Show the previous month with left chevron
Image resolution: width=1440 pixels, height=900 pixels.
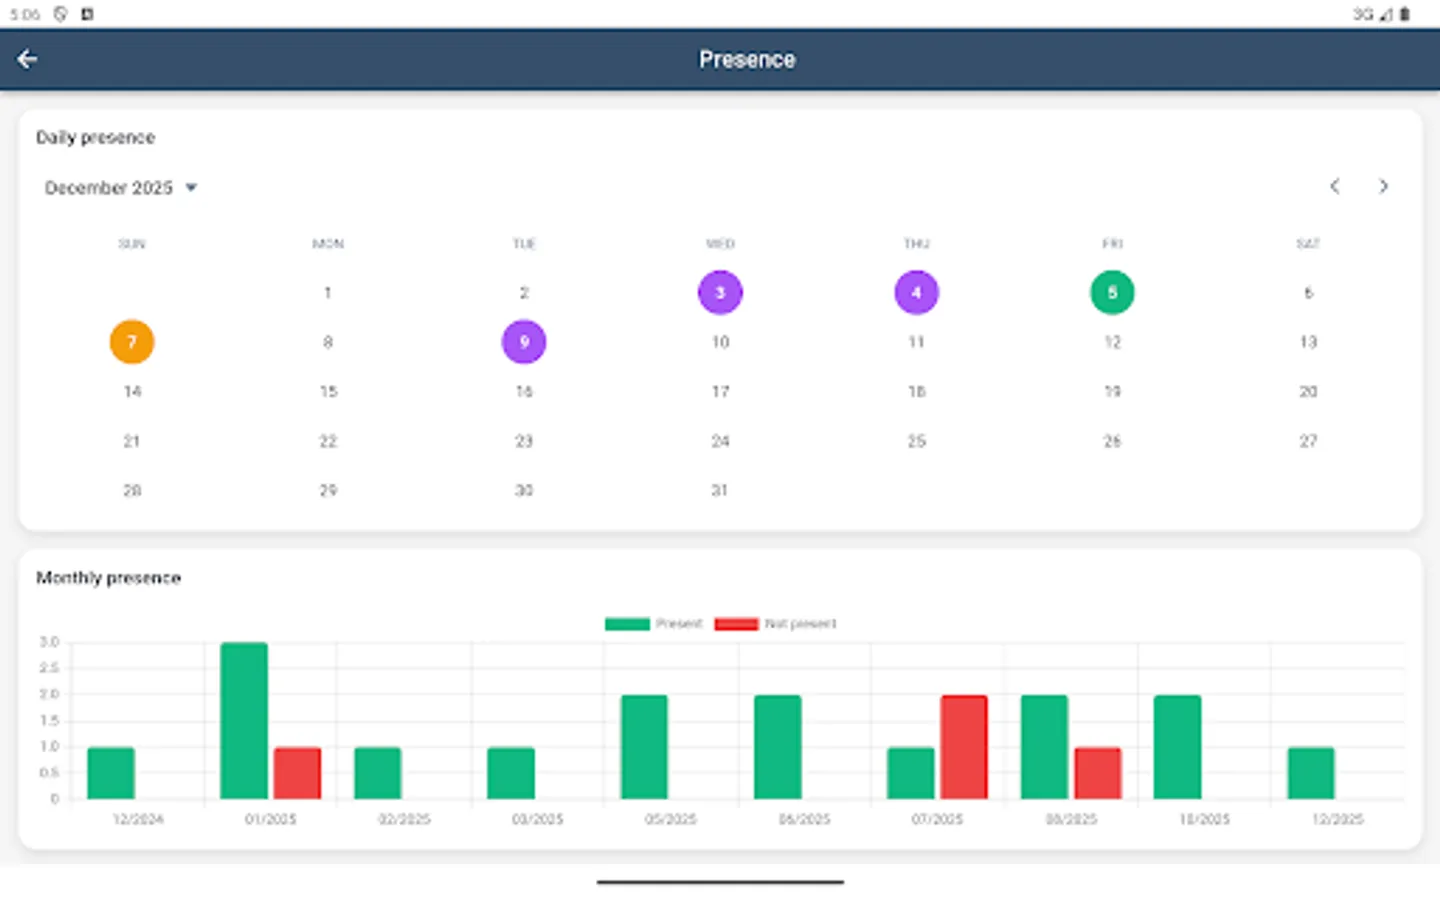(x=1335, y=186)
